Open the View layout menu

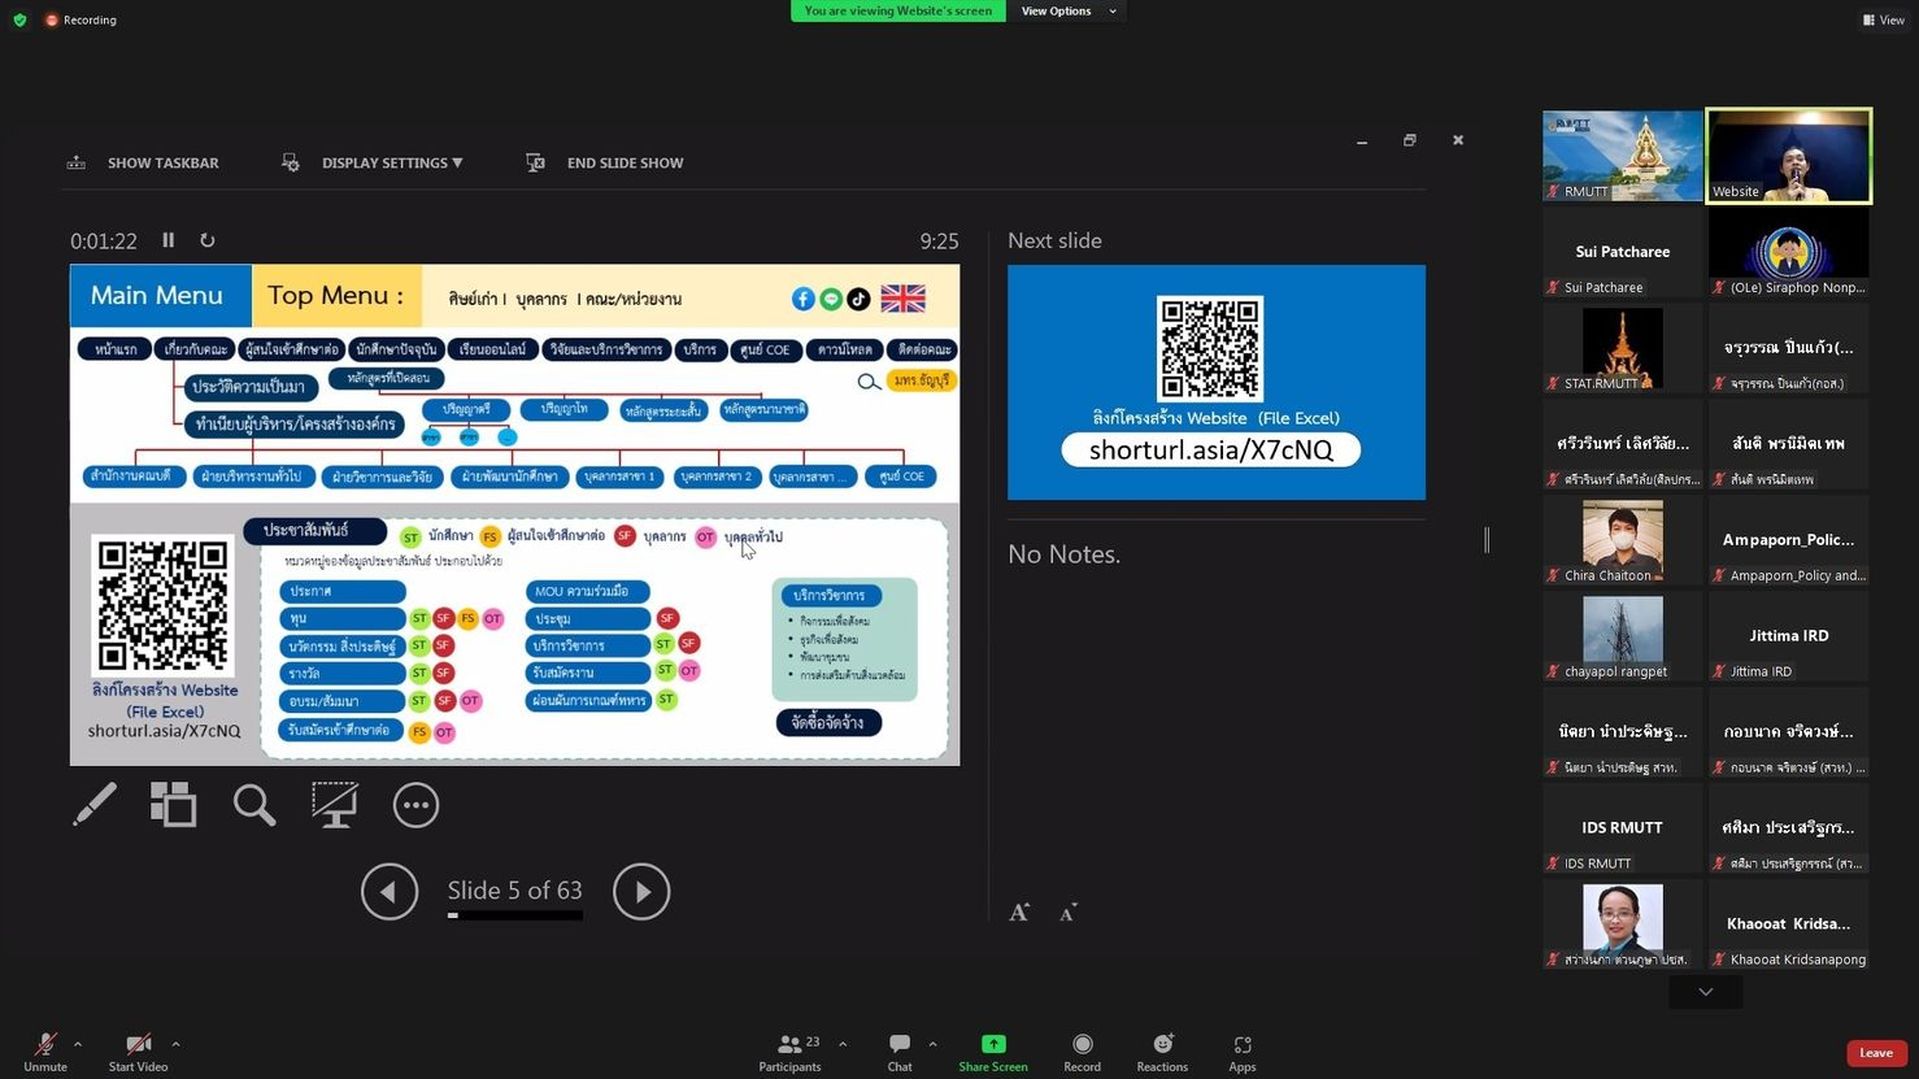1883,20
